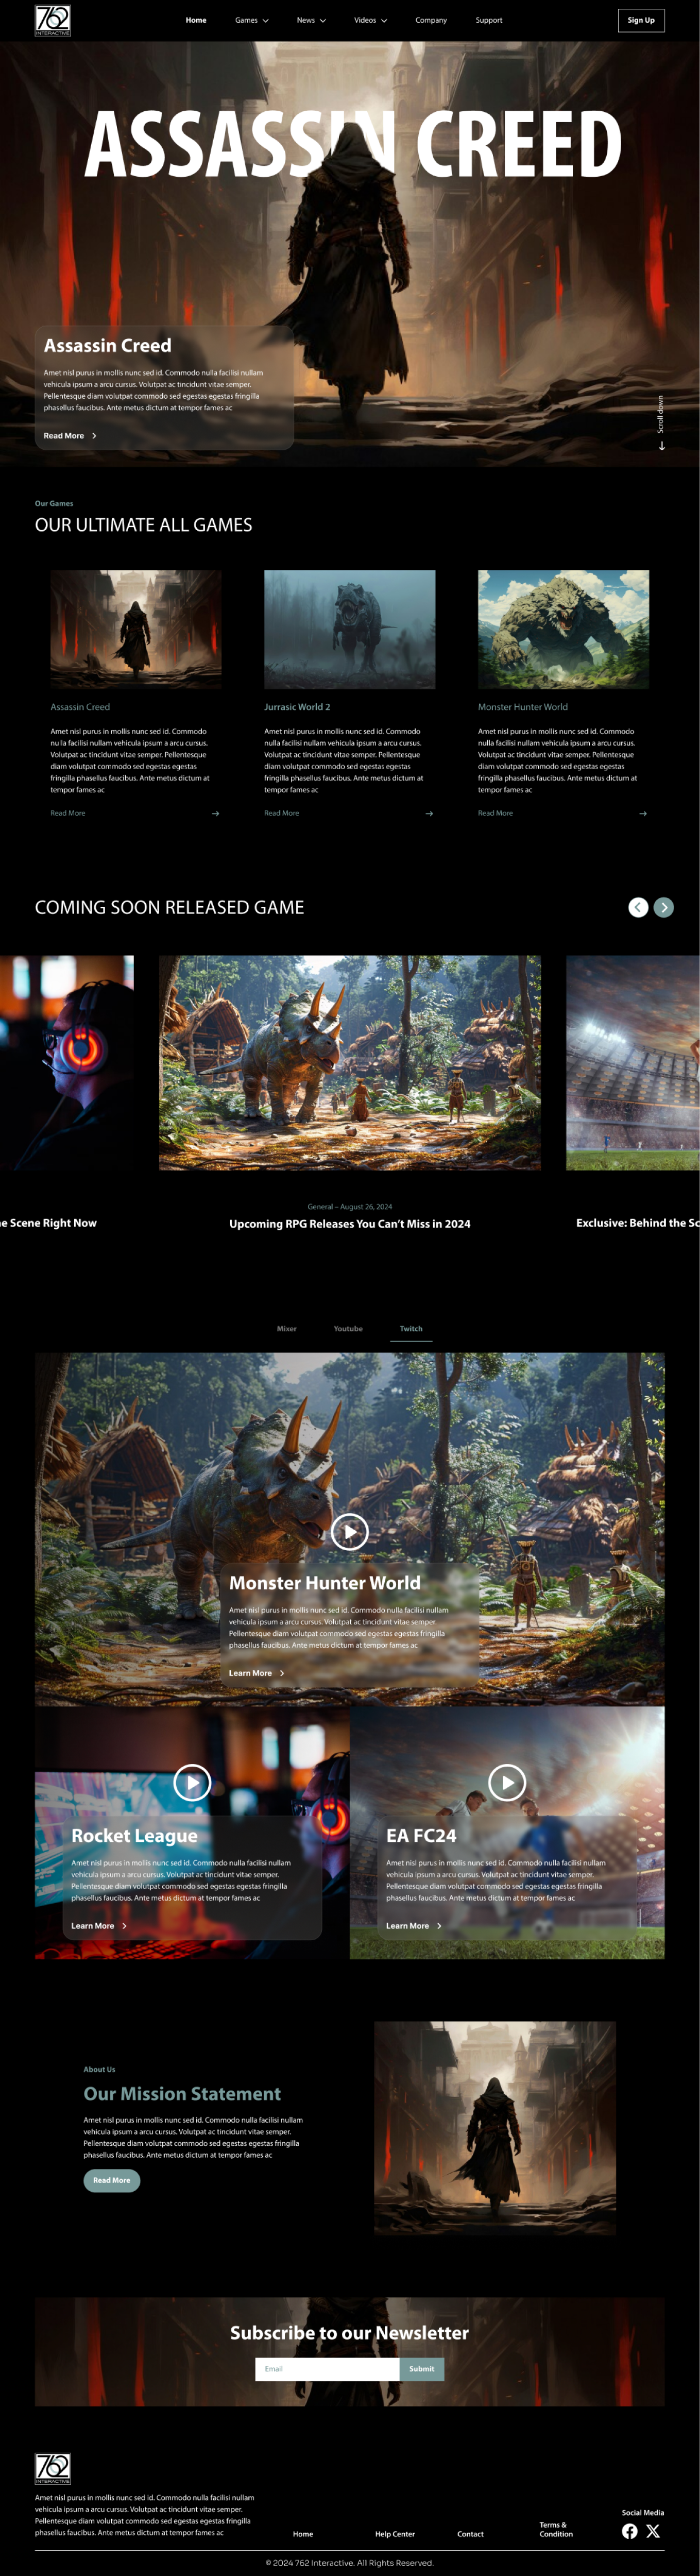Switch to the Mixer tab
Image resolution: width=700 pixels, height=2576 pixels.
(287, 1328)
